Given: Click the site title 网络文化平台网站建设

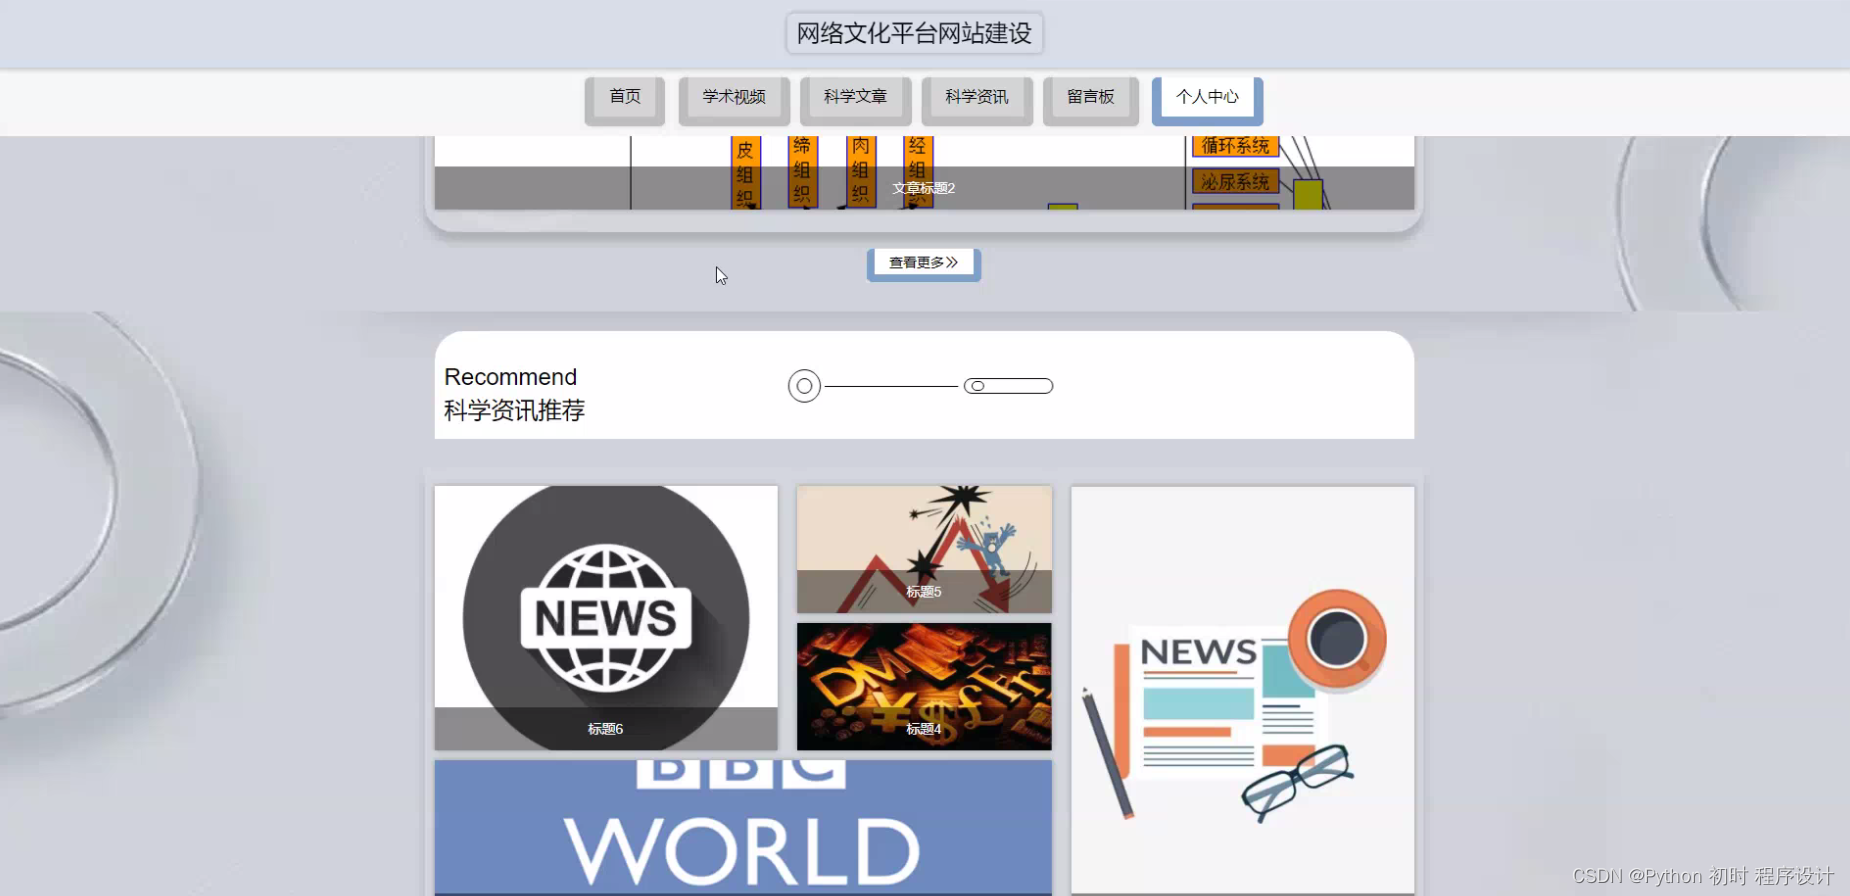Looking at the screenshot, I should (x=914, y=33).
